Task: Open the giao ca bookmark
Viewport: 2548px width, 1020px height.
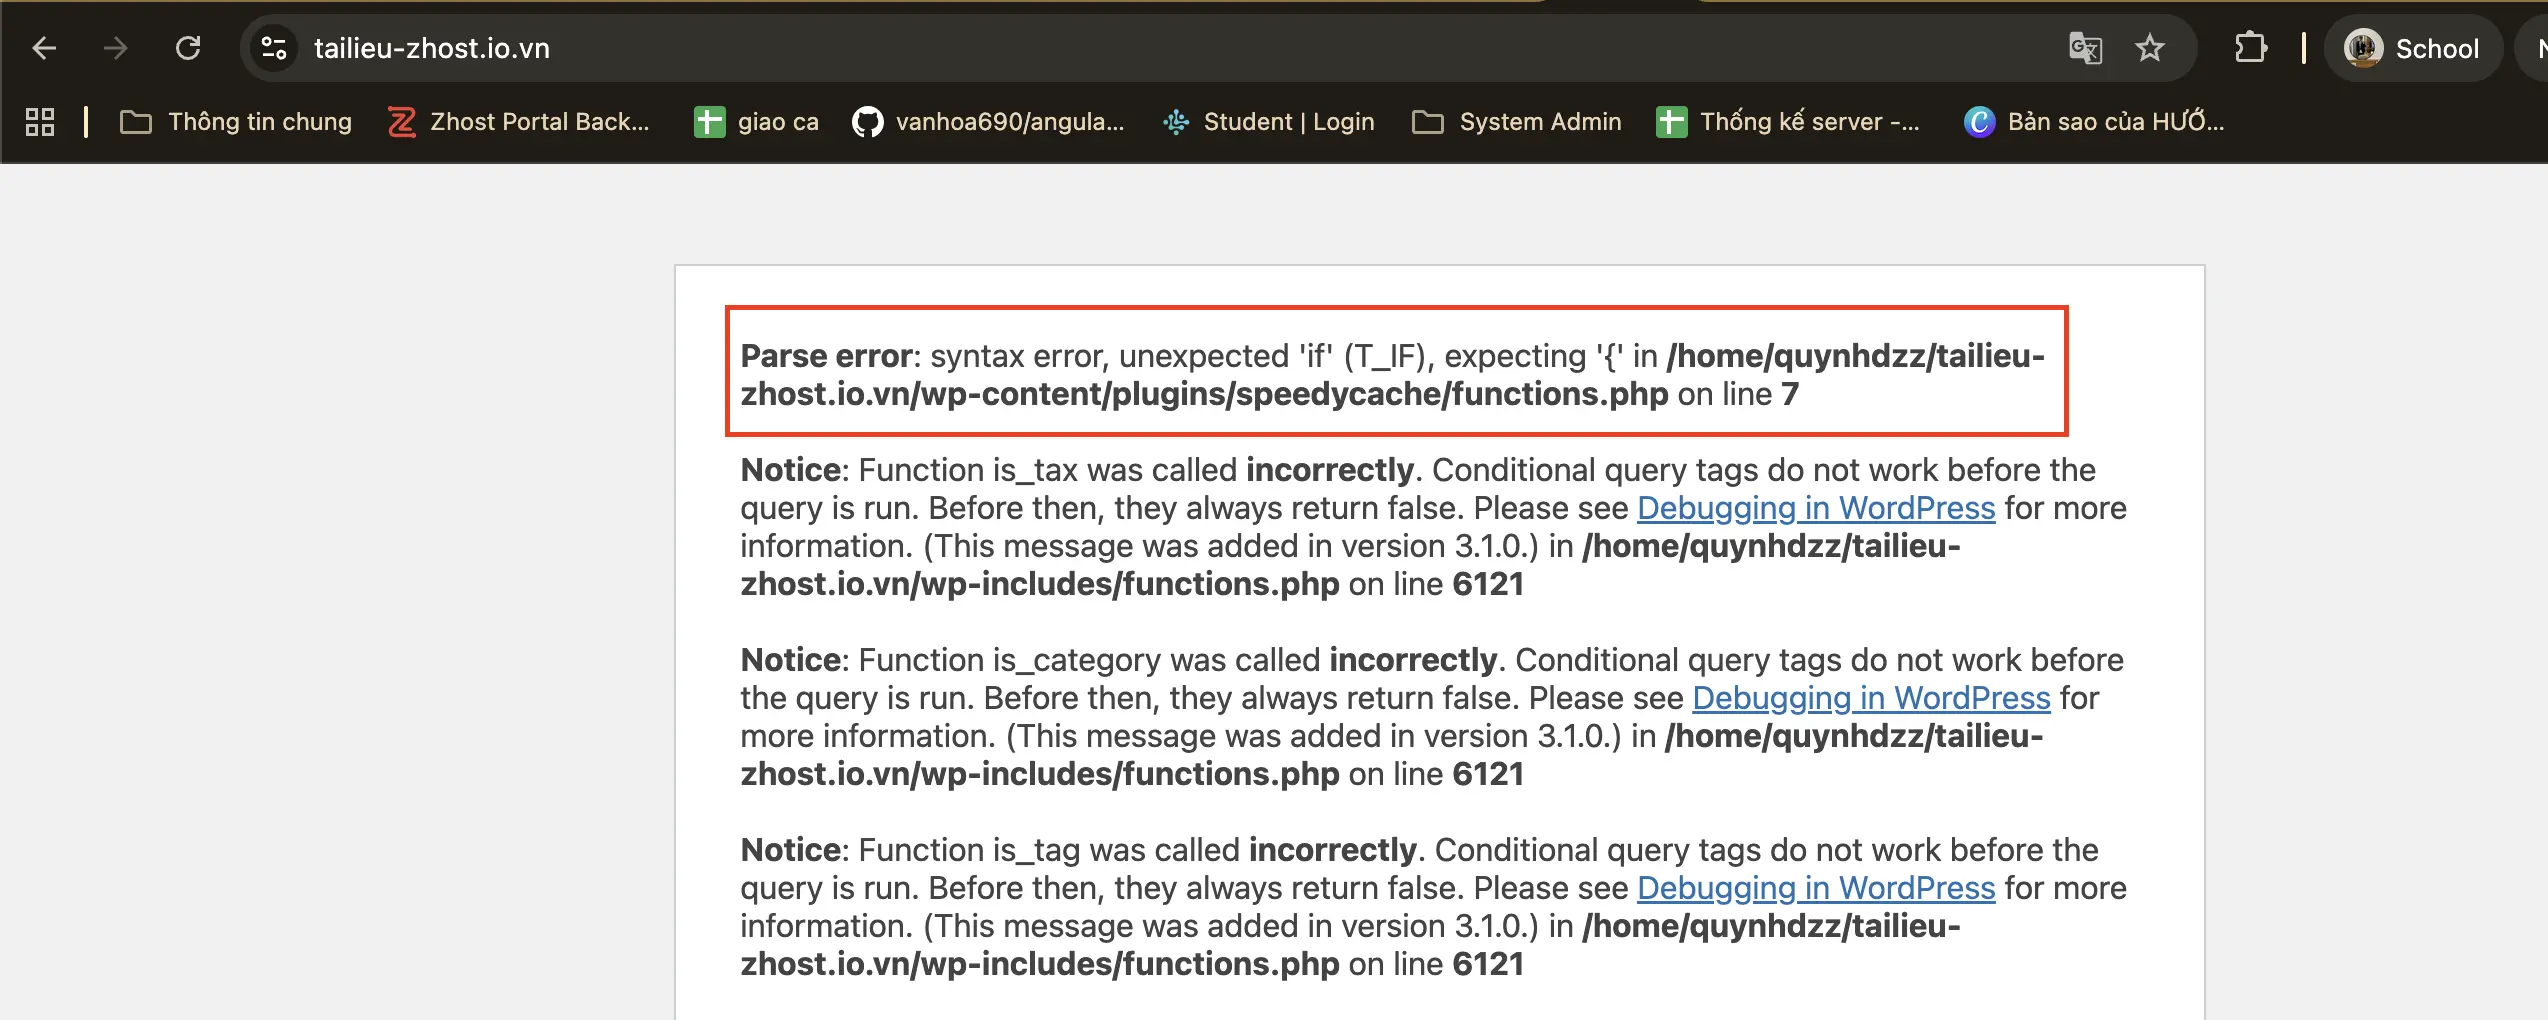Action: tap(757, 122)
